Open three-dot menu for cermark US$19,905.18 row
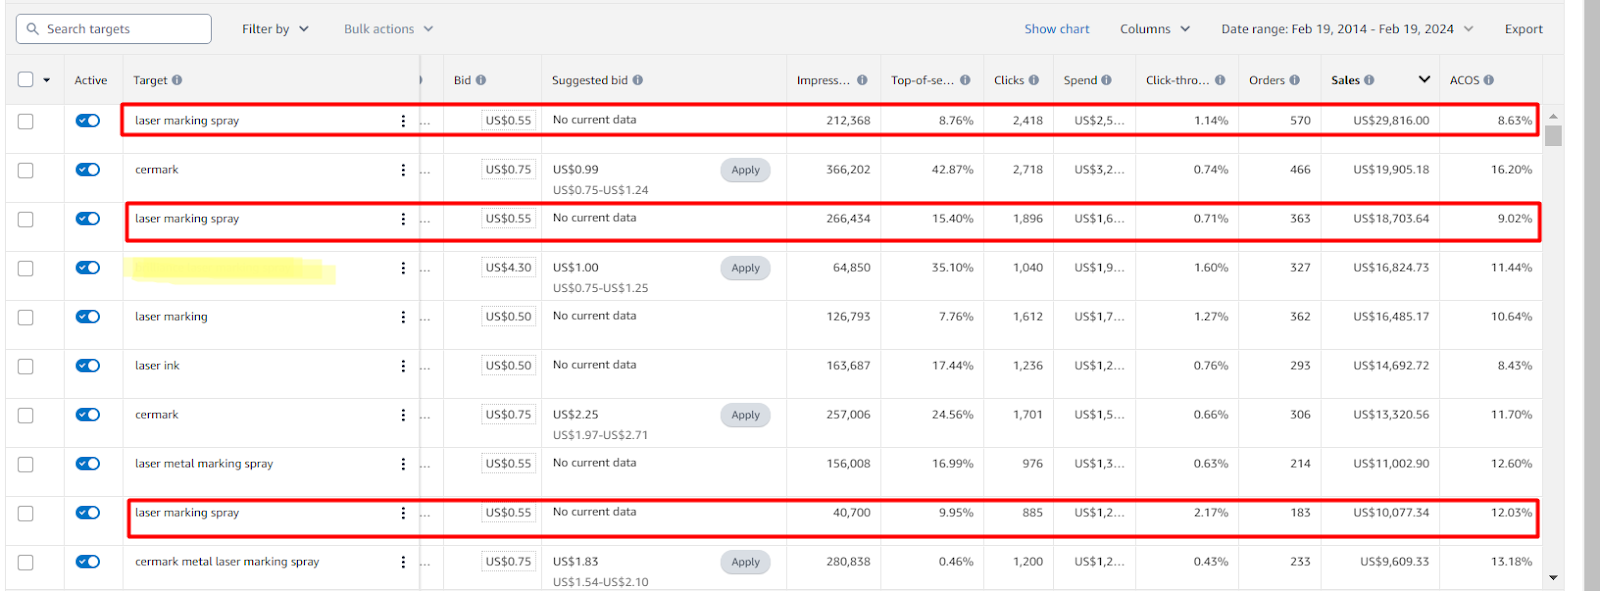This screenshot has height=591, width=1600. click(403, 170)
